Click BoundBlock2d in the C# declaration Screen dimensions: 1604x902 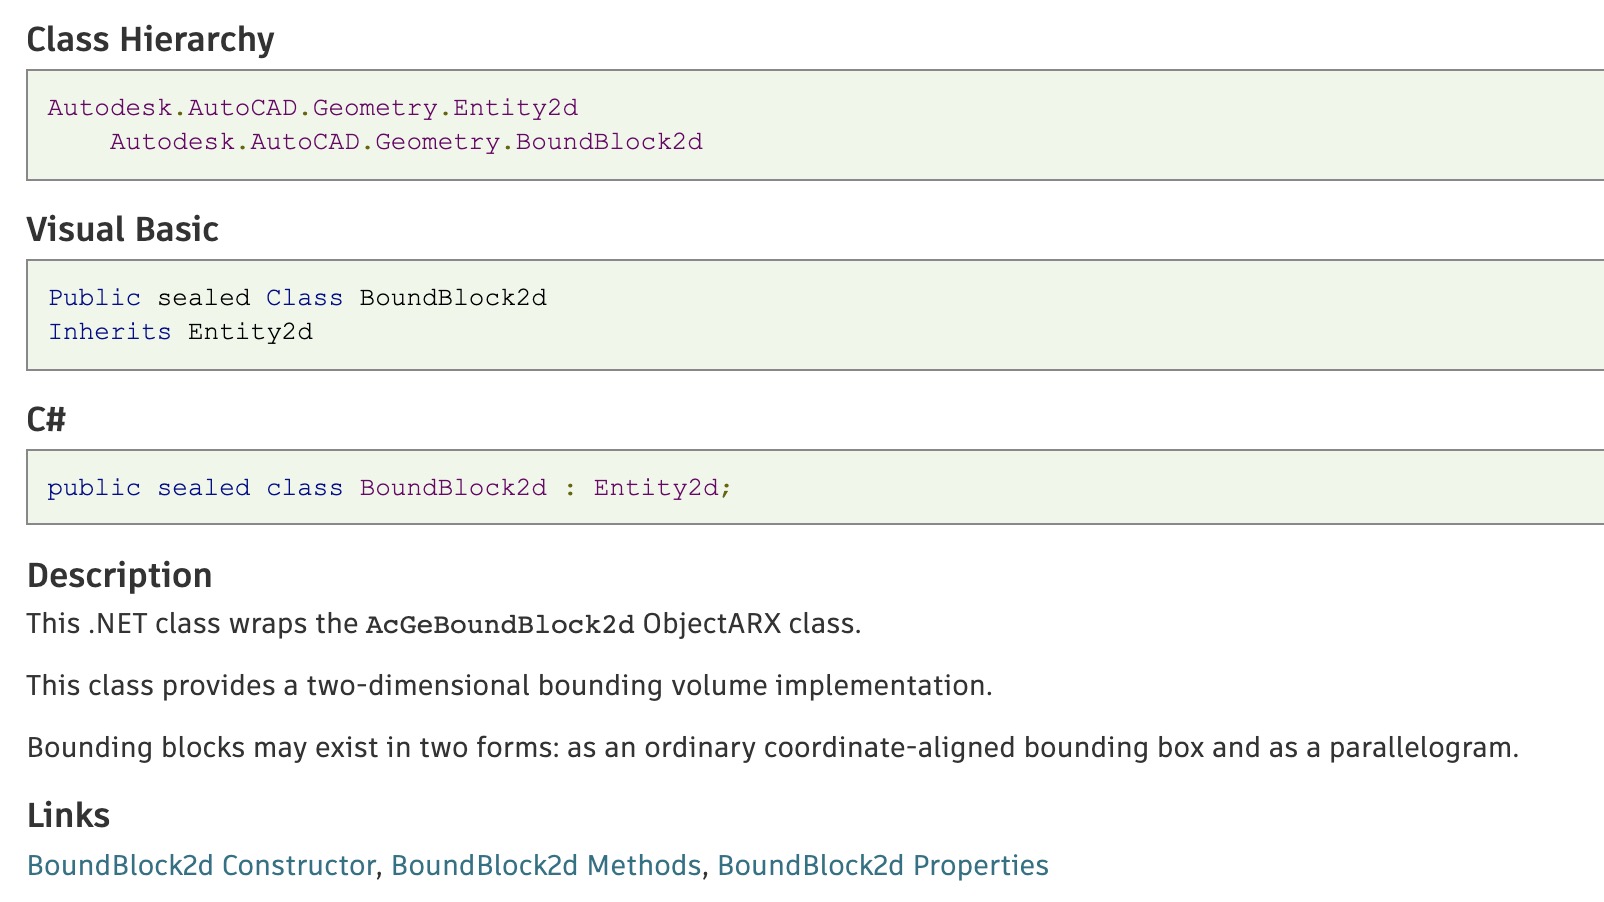pyautogui.click(x=453, y=488)
